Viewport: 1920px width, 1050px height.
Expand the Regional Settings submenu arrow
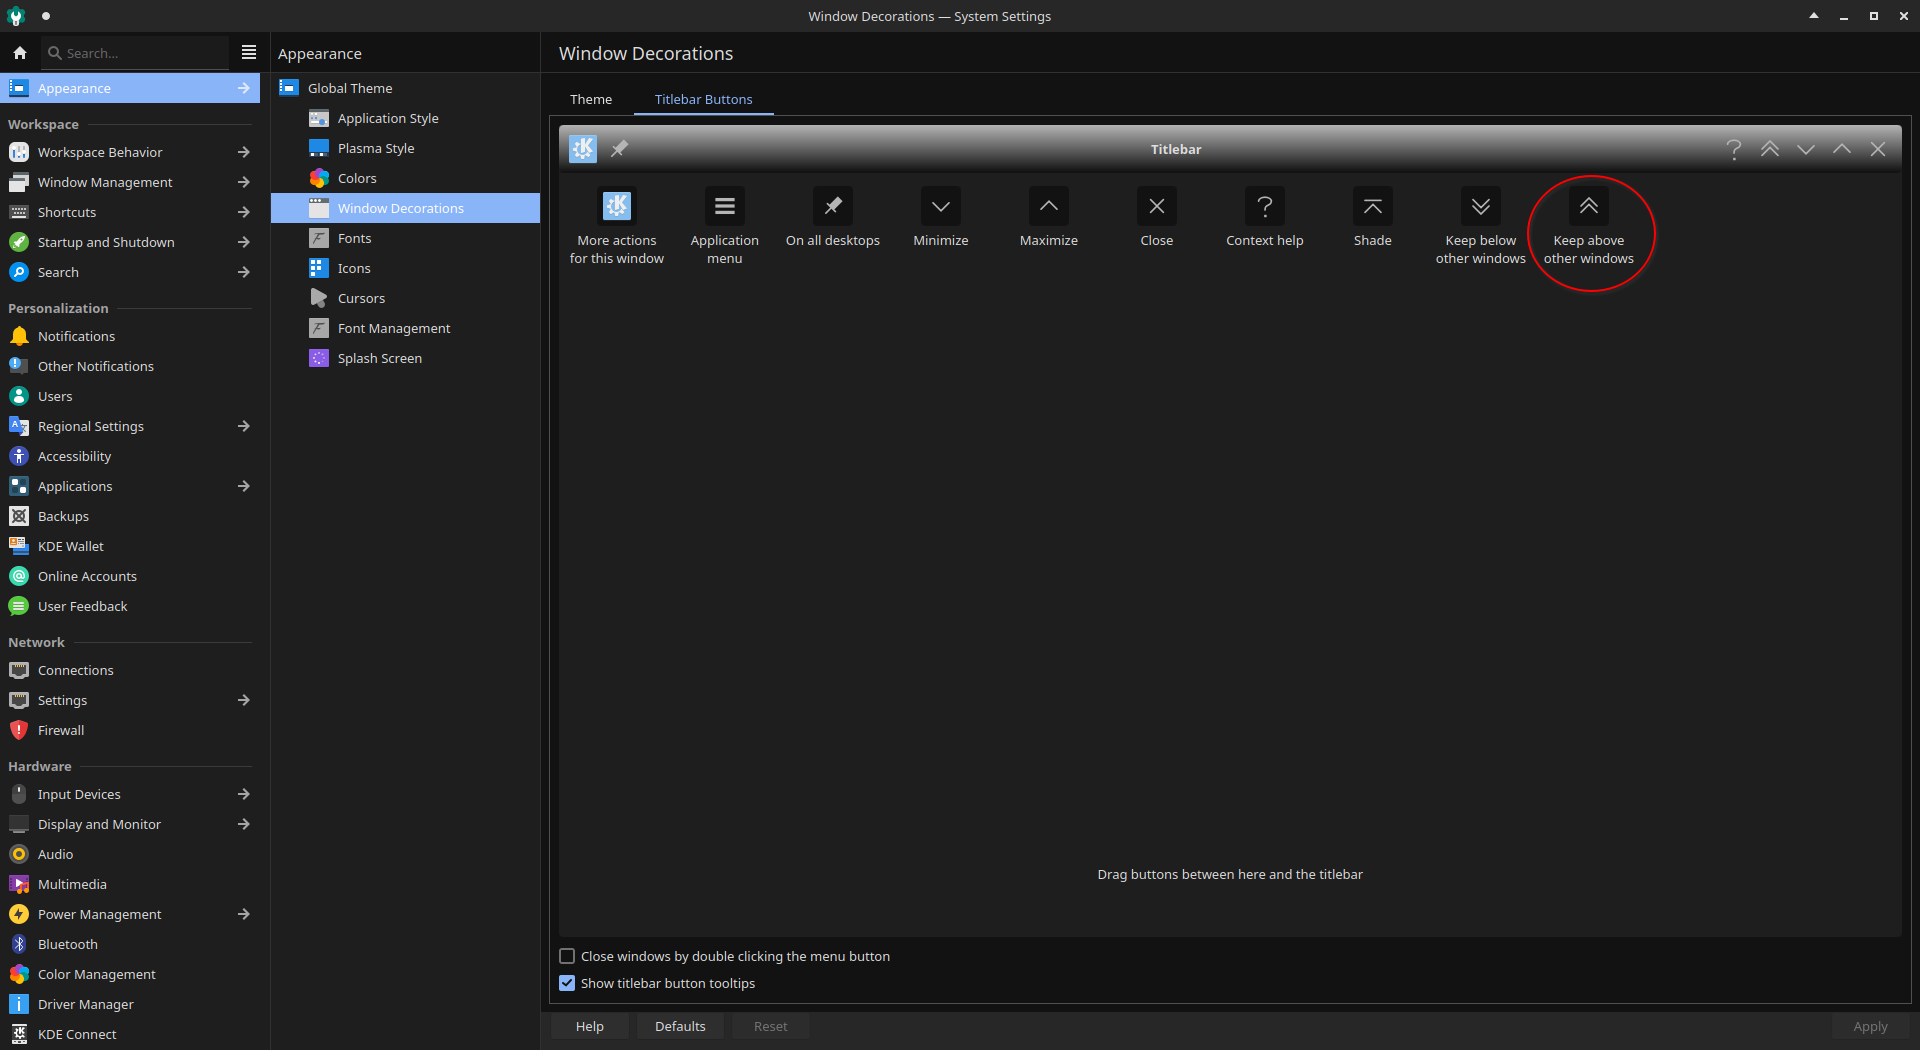point(244,426)
